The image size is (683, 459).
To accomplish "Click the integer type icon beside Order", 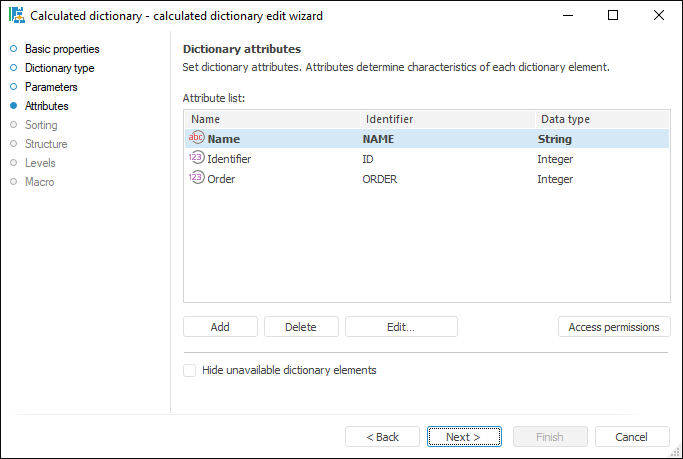I will [x=196, y=179].
